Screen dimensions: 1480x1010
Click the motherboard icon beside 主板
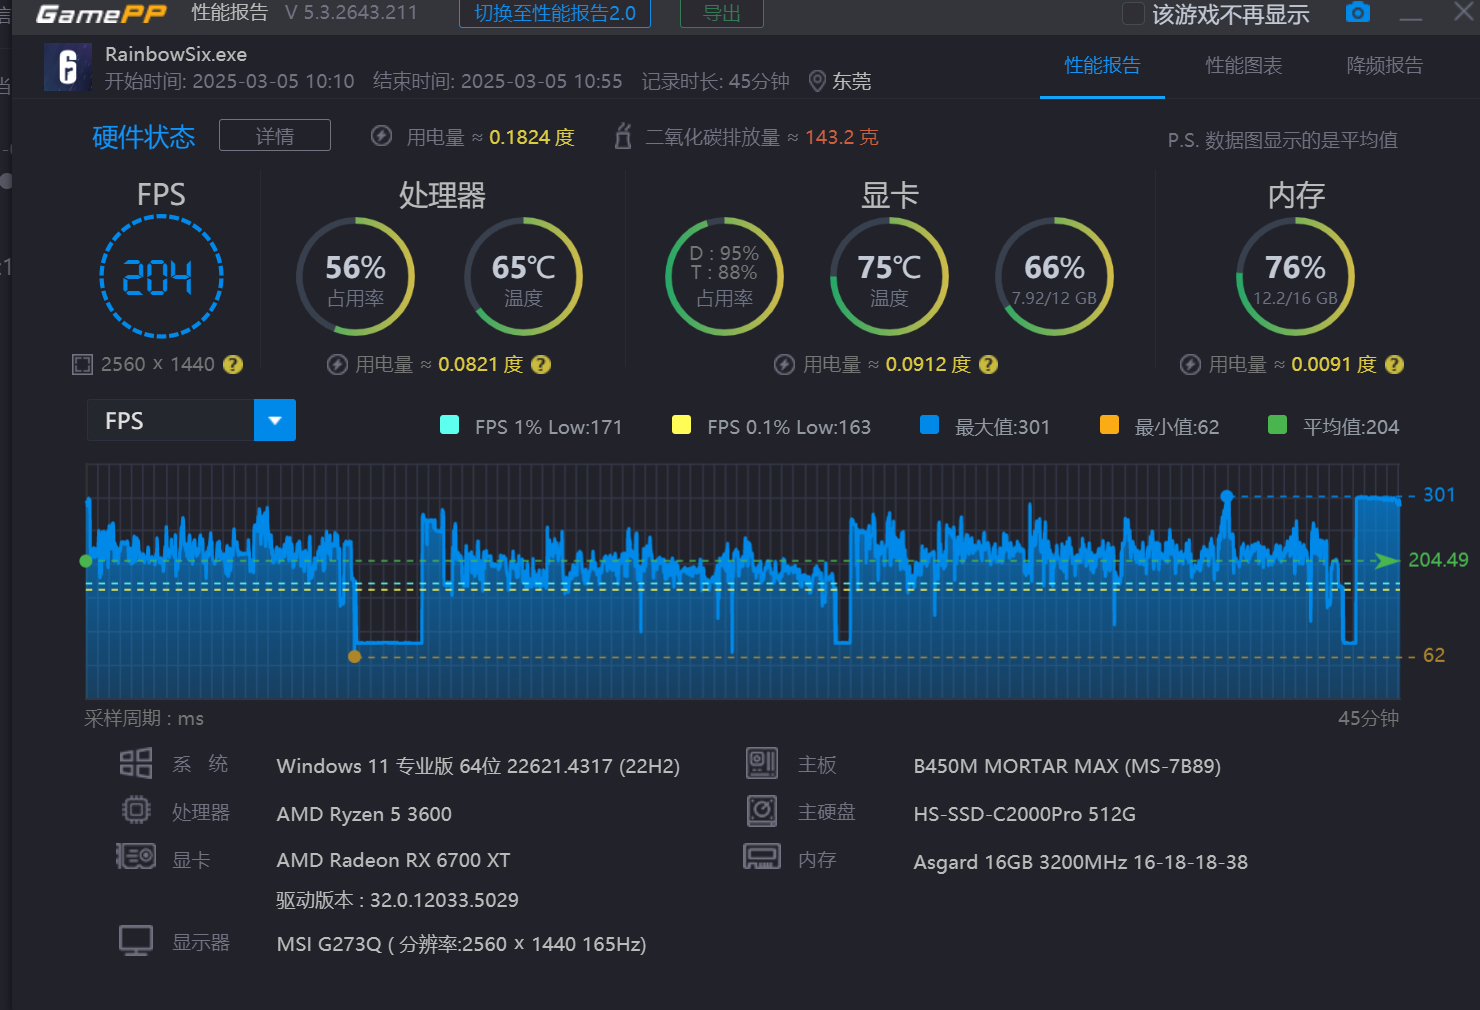click(762, 764)
